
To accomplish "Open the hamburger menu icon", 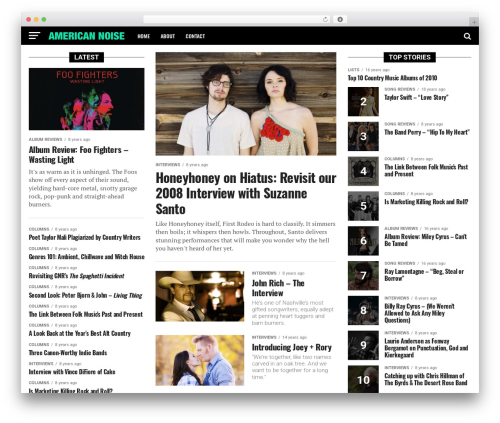I will tap(34, 36).
